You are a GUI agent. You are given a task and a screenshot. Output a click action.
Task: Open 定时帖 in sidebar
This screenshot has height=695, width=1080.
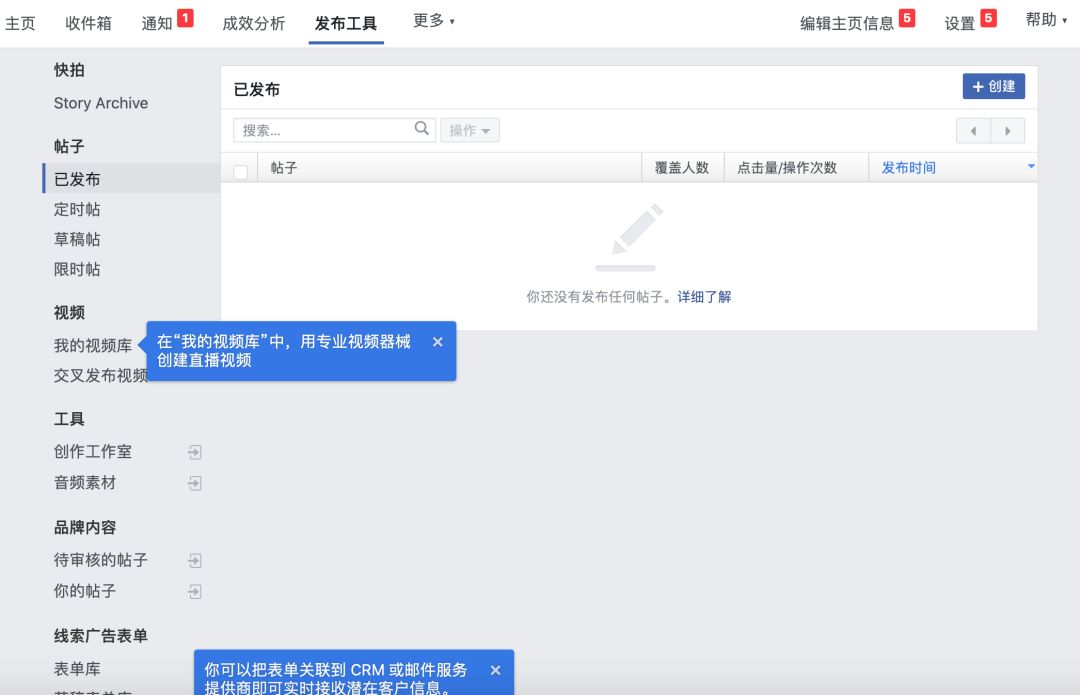point(77,209)
